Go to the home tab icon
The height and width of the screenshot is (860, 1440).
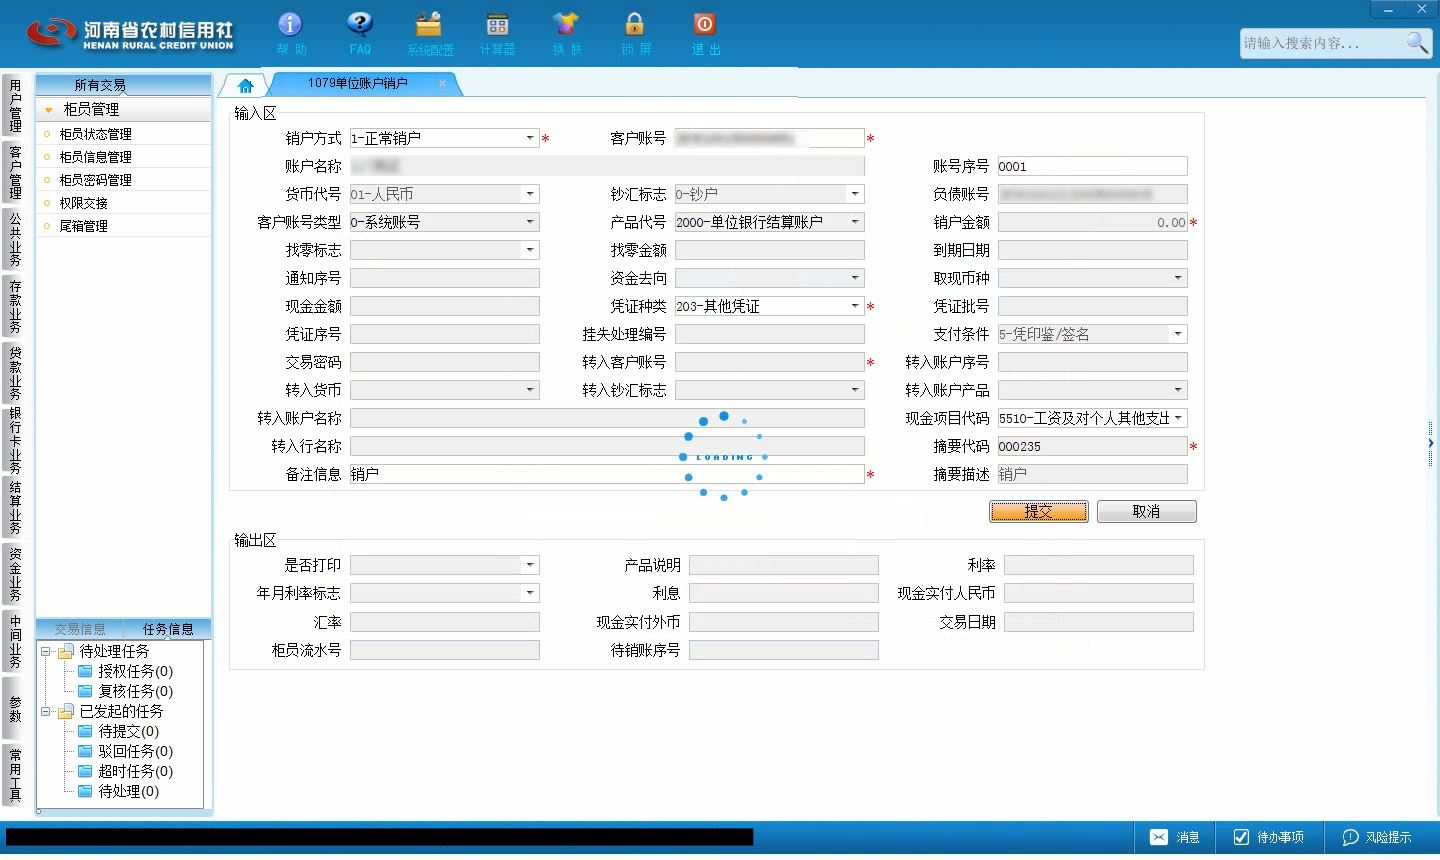pyautogui.click(x=245, y=85)
